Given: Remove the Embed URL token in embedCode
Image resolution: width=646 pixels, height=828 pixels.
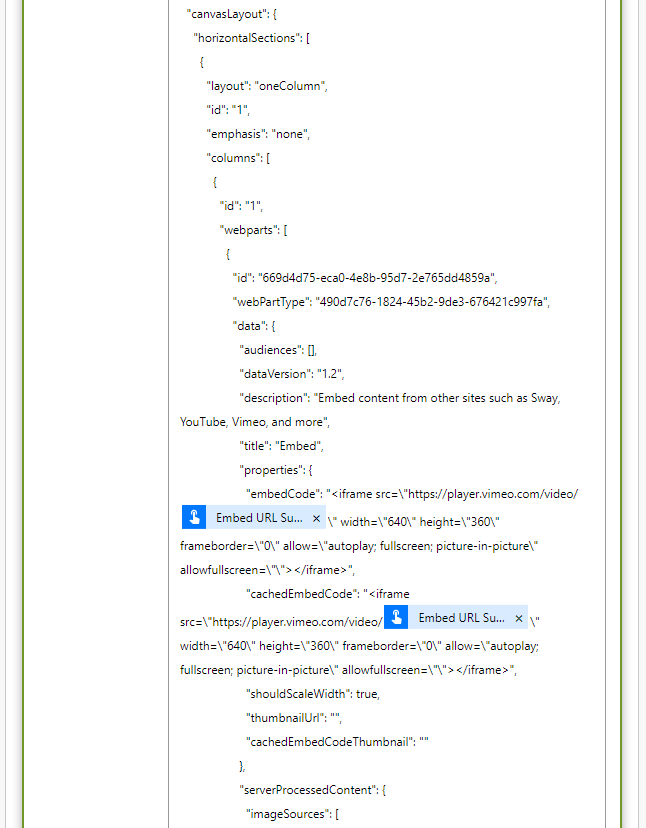Looking at the screenshot, I should pyautogui.click(x=316, y=518).
